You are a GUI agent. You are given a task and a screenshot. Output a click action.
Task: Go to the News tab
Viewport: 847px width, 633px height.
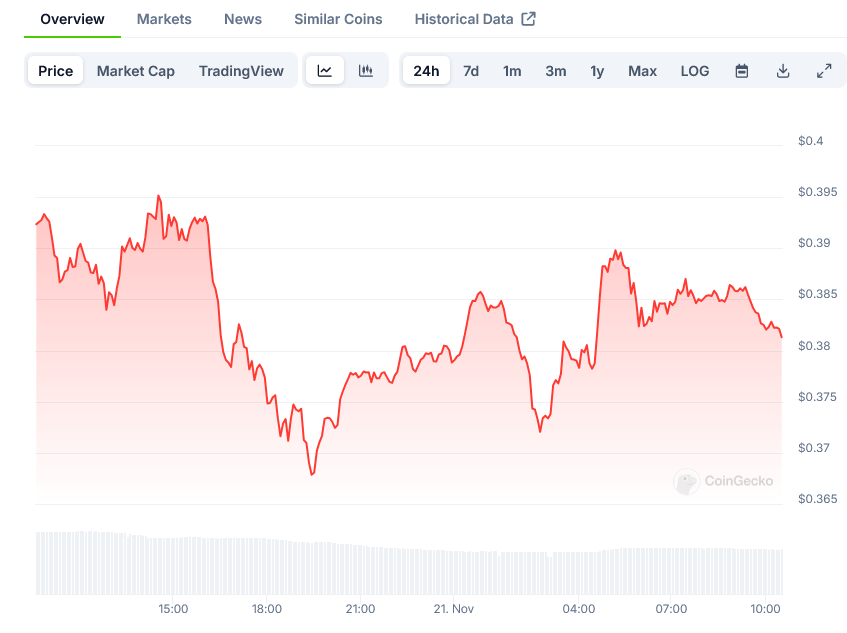[243, 19]
